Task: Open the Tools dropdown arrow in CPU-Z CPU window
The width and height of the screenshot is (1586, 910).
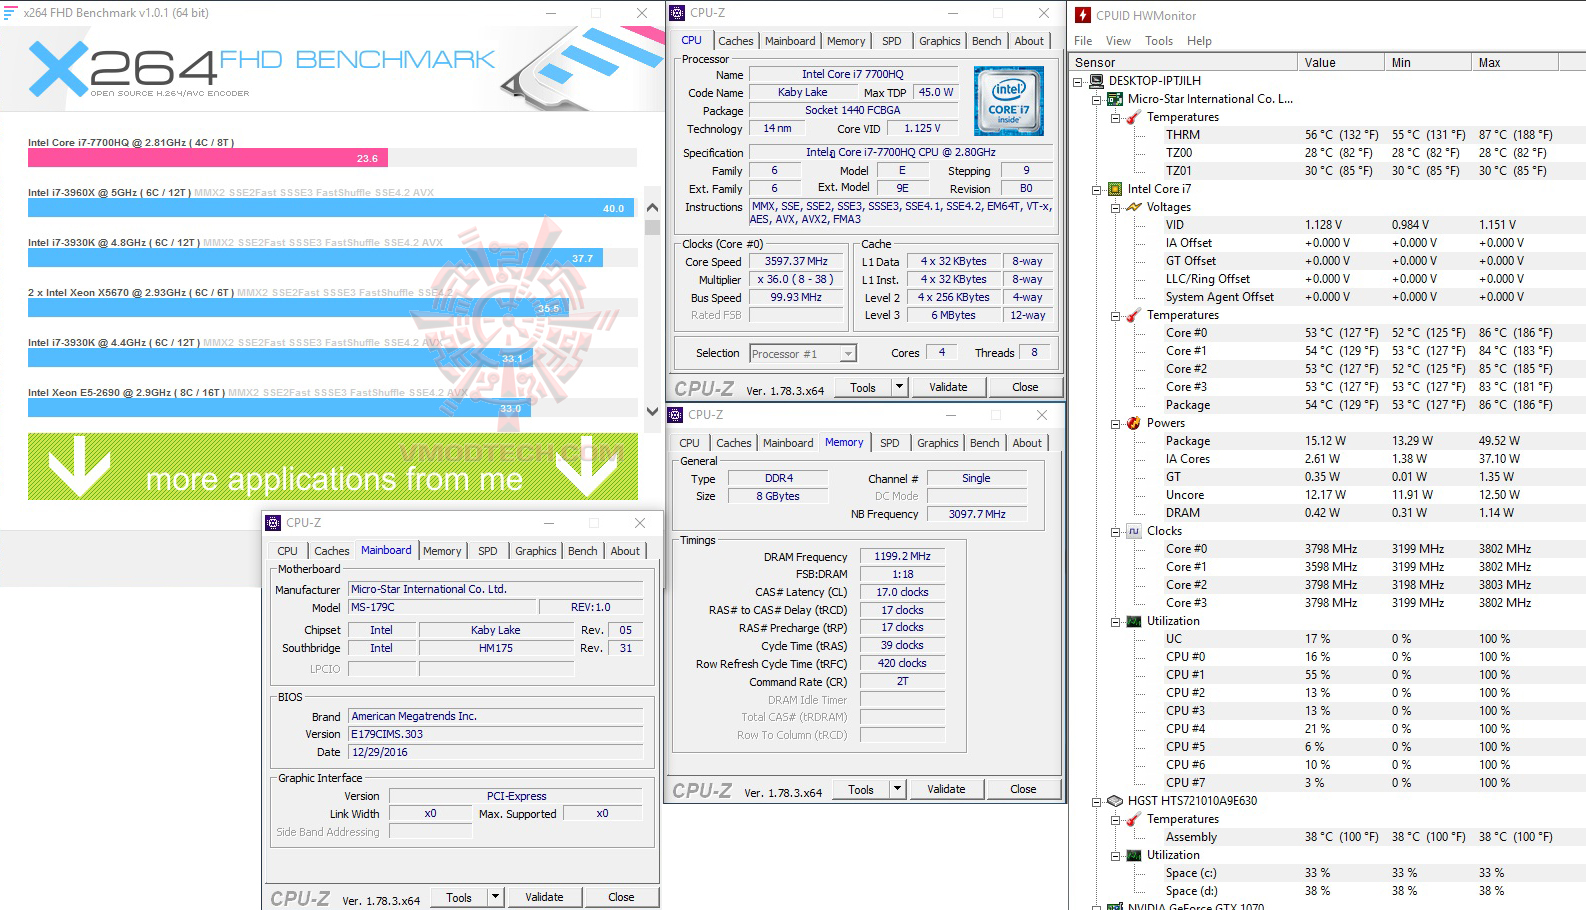Action: click(x=899, y=387)
